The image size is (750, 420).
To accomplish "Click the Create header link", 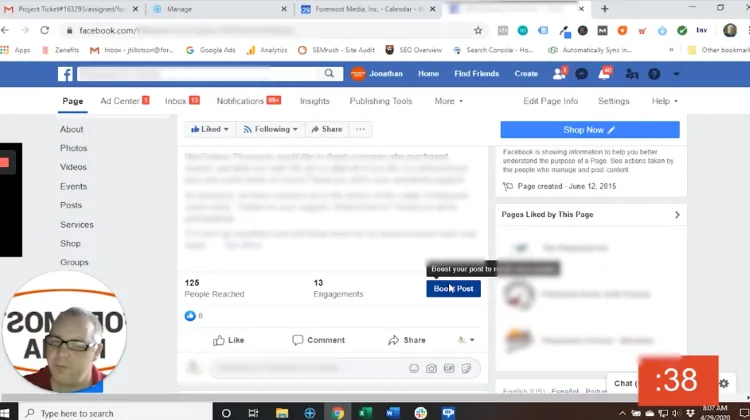I will 526,74.
